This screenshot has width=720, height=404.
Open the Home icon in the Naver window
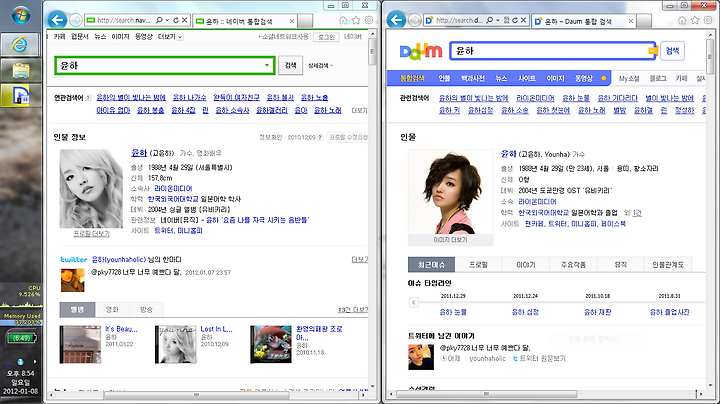click(343, 20)
